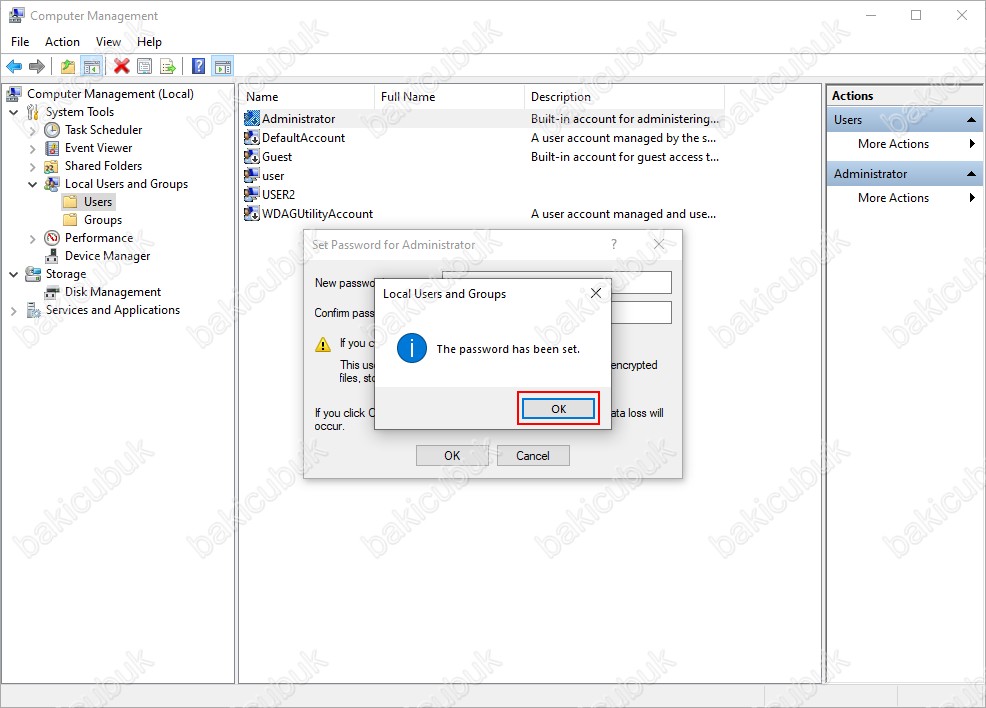Expand the Task Scheduler tree node
This screenshot has height=708, width=986.
[x=33, y=131]
